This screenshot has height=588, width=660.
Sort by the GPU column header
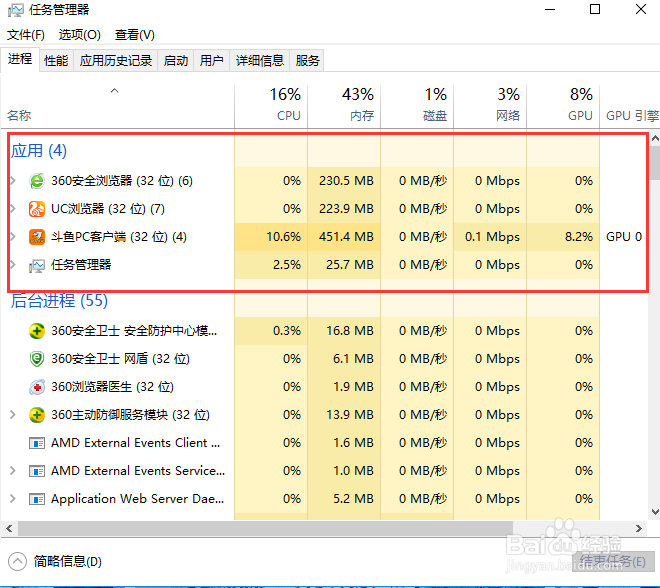[563, 105]
